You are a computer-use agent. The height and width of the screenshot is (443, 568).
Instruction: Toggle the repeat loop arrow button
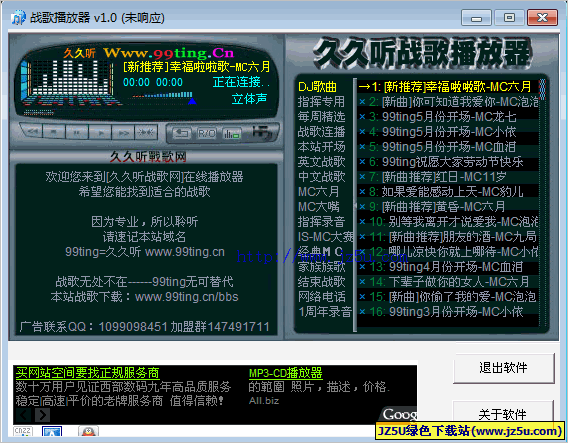[181, 134]
